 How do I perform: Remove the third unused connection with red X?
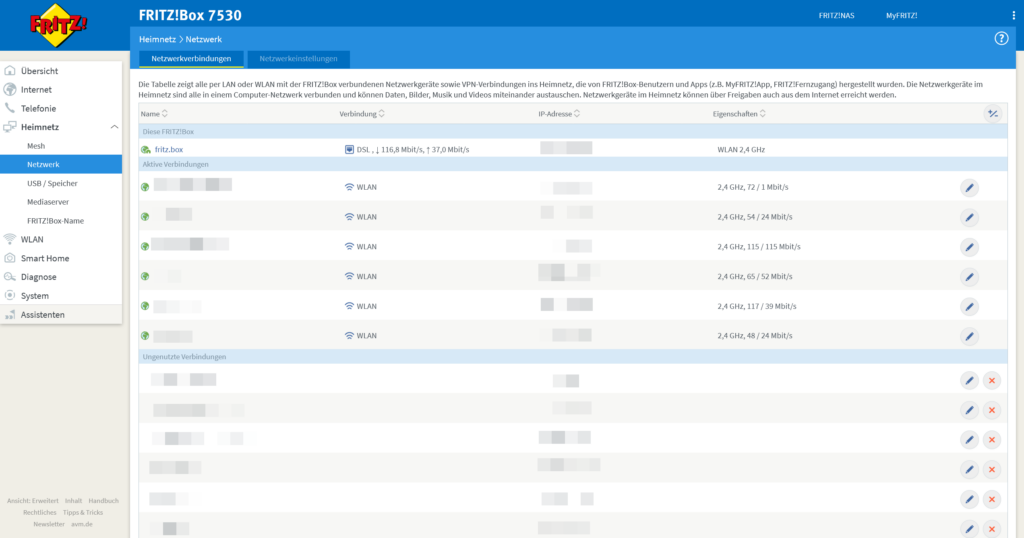point(991,440)
